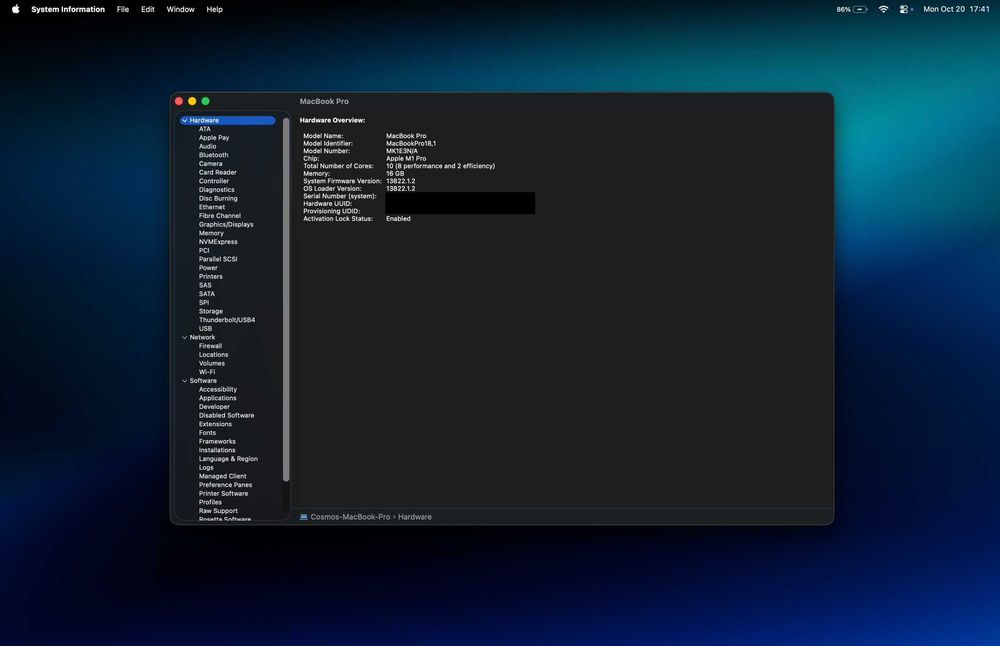
Task: Select Wi-Fi in the sidebar
Action: (207, 372)
